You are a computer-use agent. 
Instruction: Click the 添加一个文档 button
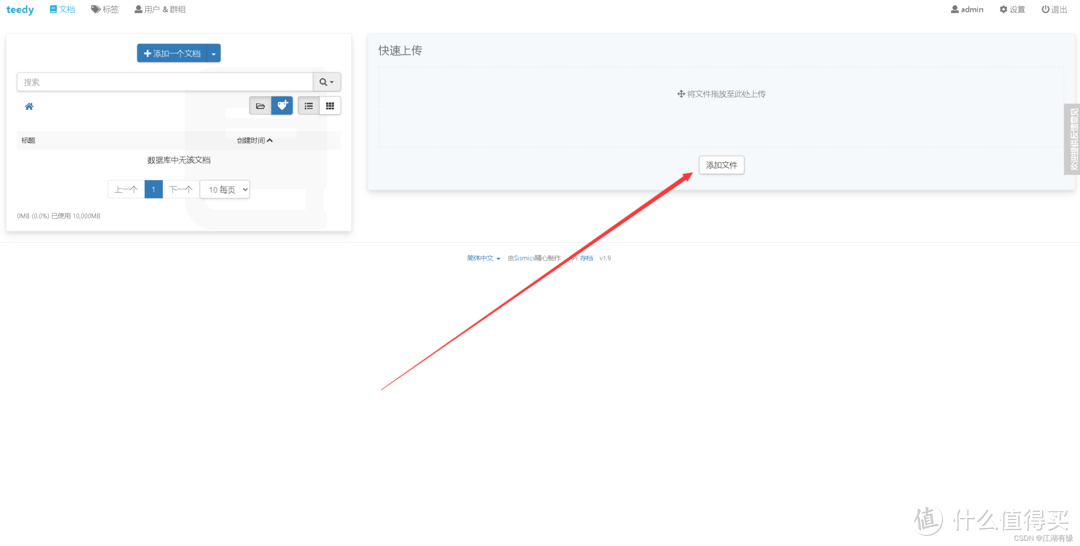tap(172, 53)
